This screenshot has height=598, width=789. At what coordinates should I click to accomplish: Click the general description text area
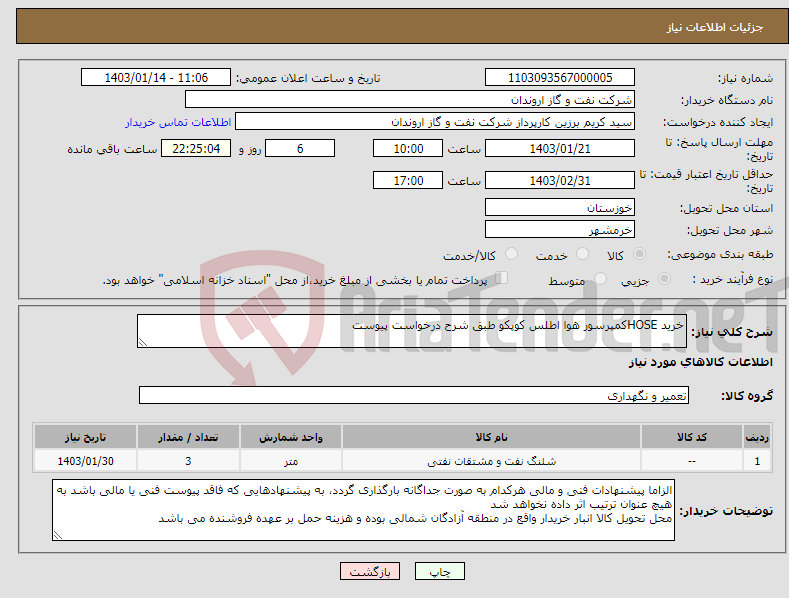(x=412, y=331)
